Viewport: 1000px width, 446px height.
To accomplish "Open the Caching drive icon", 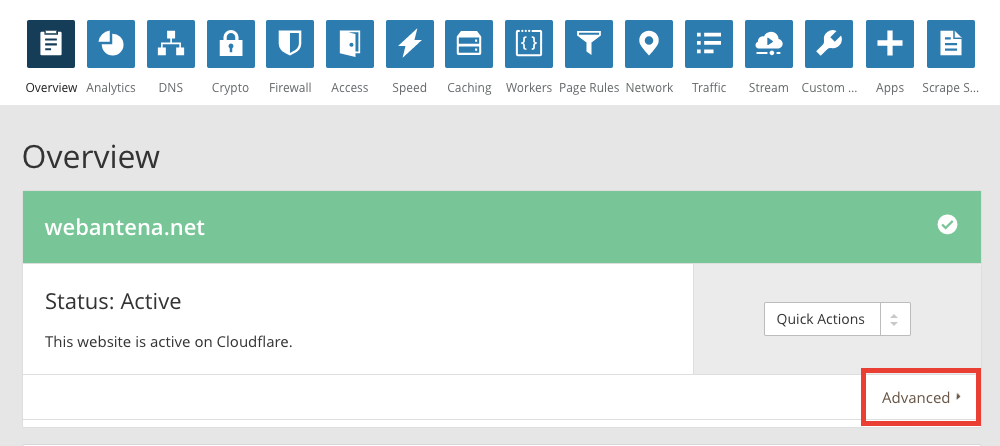I will point(469,44).
